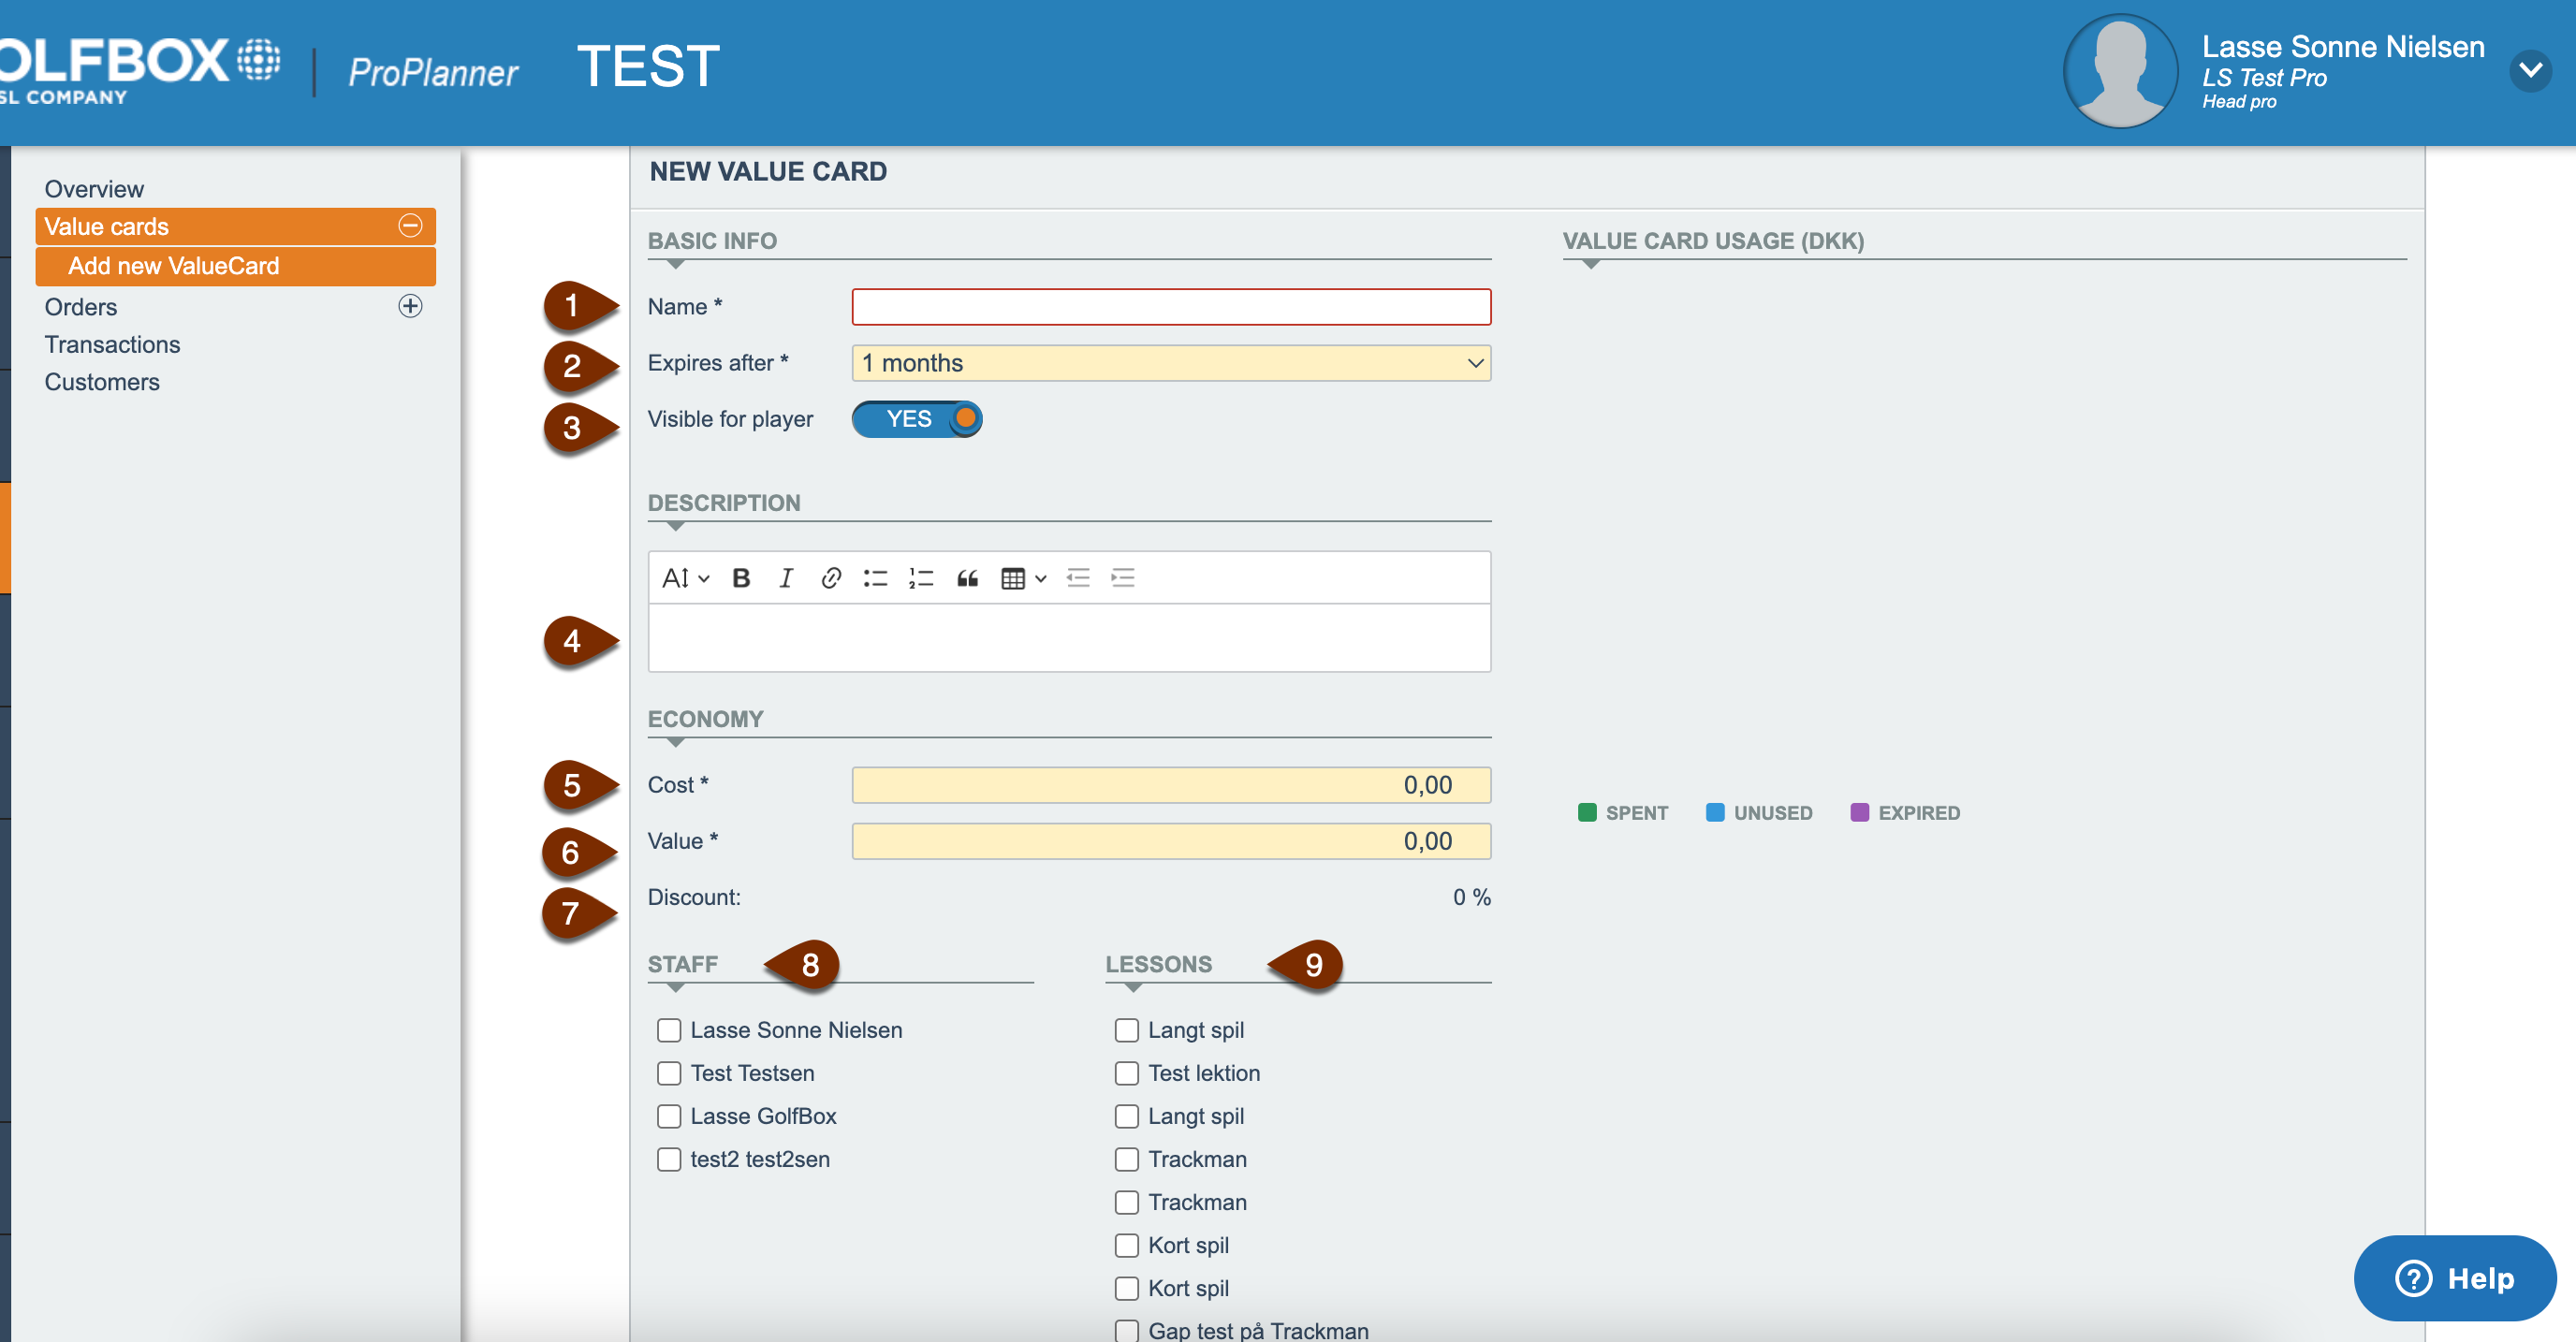Screen dimensions: 2576x1342
Task: Open Orders in the sidebar
Action: (x=81, y=307)
